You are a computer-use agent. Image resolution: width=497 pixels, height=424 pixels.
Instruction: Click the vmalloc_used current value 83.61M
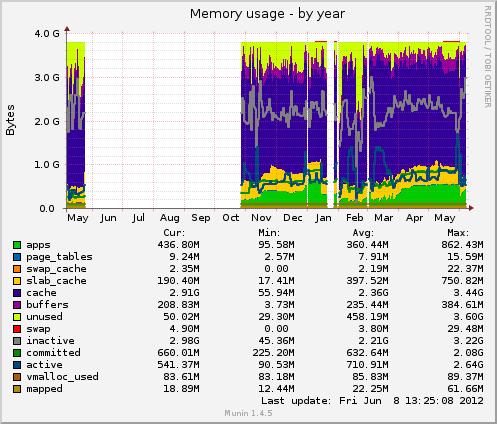click(x=182, y=377)
